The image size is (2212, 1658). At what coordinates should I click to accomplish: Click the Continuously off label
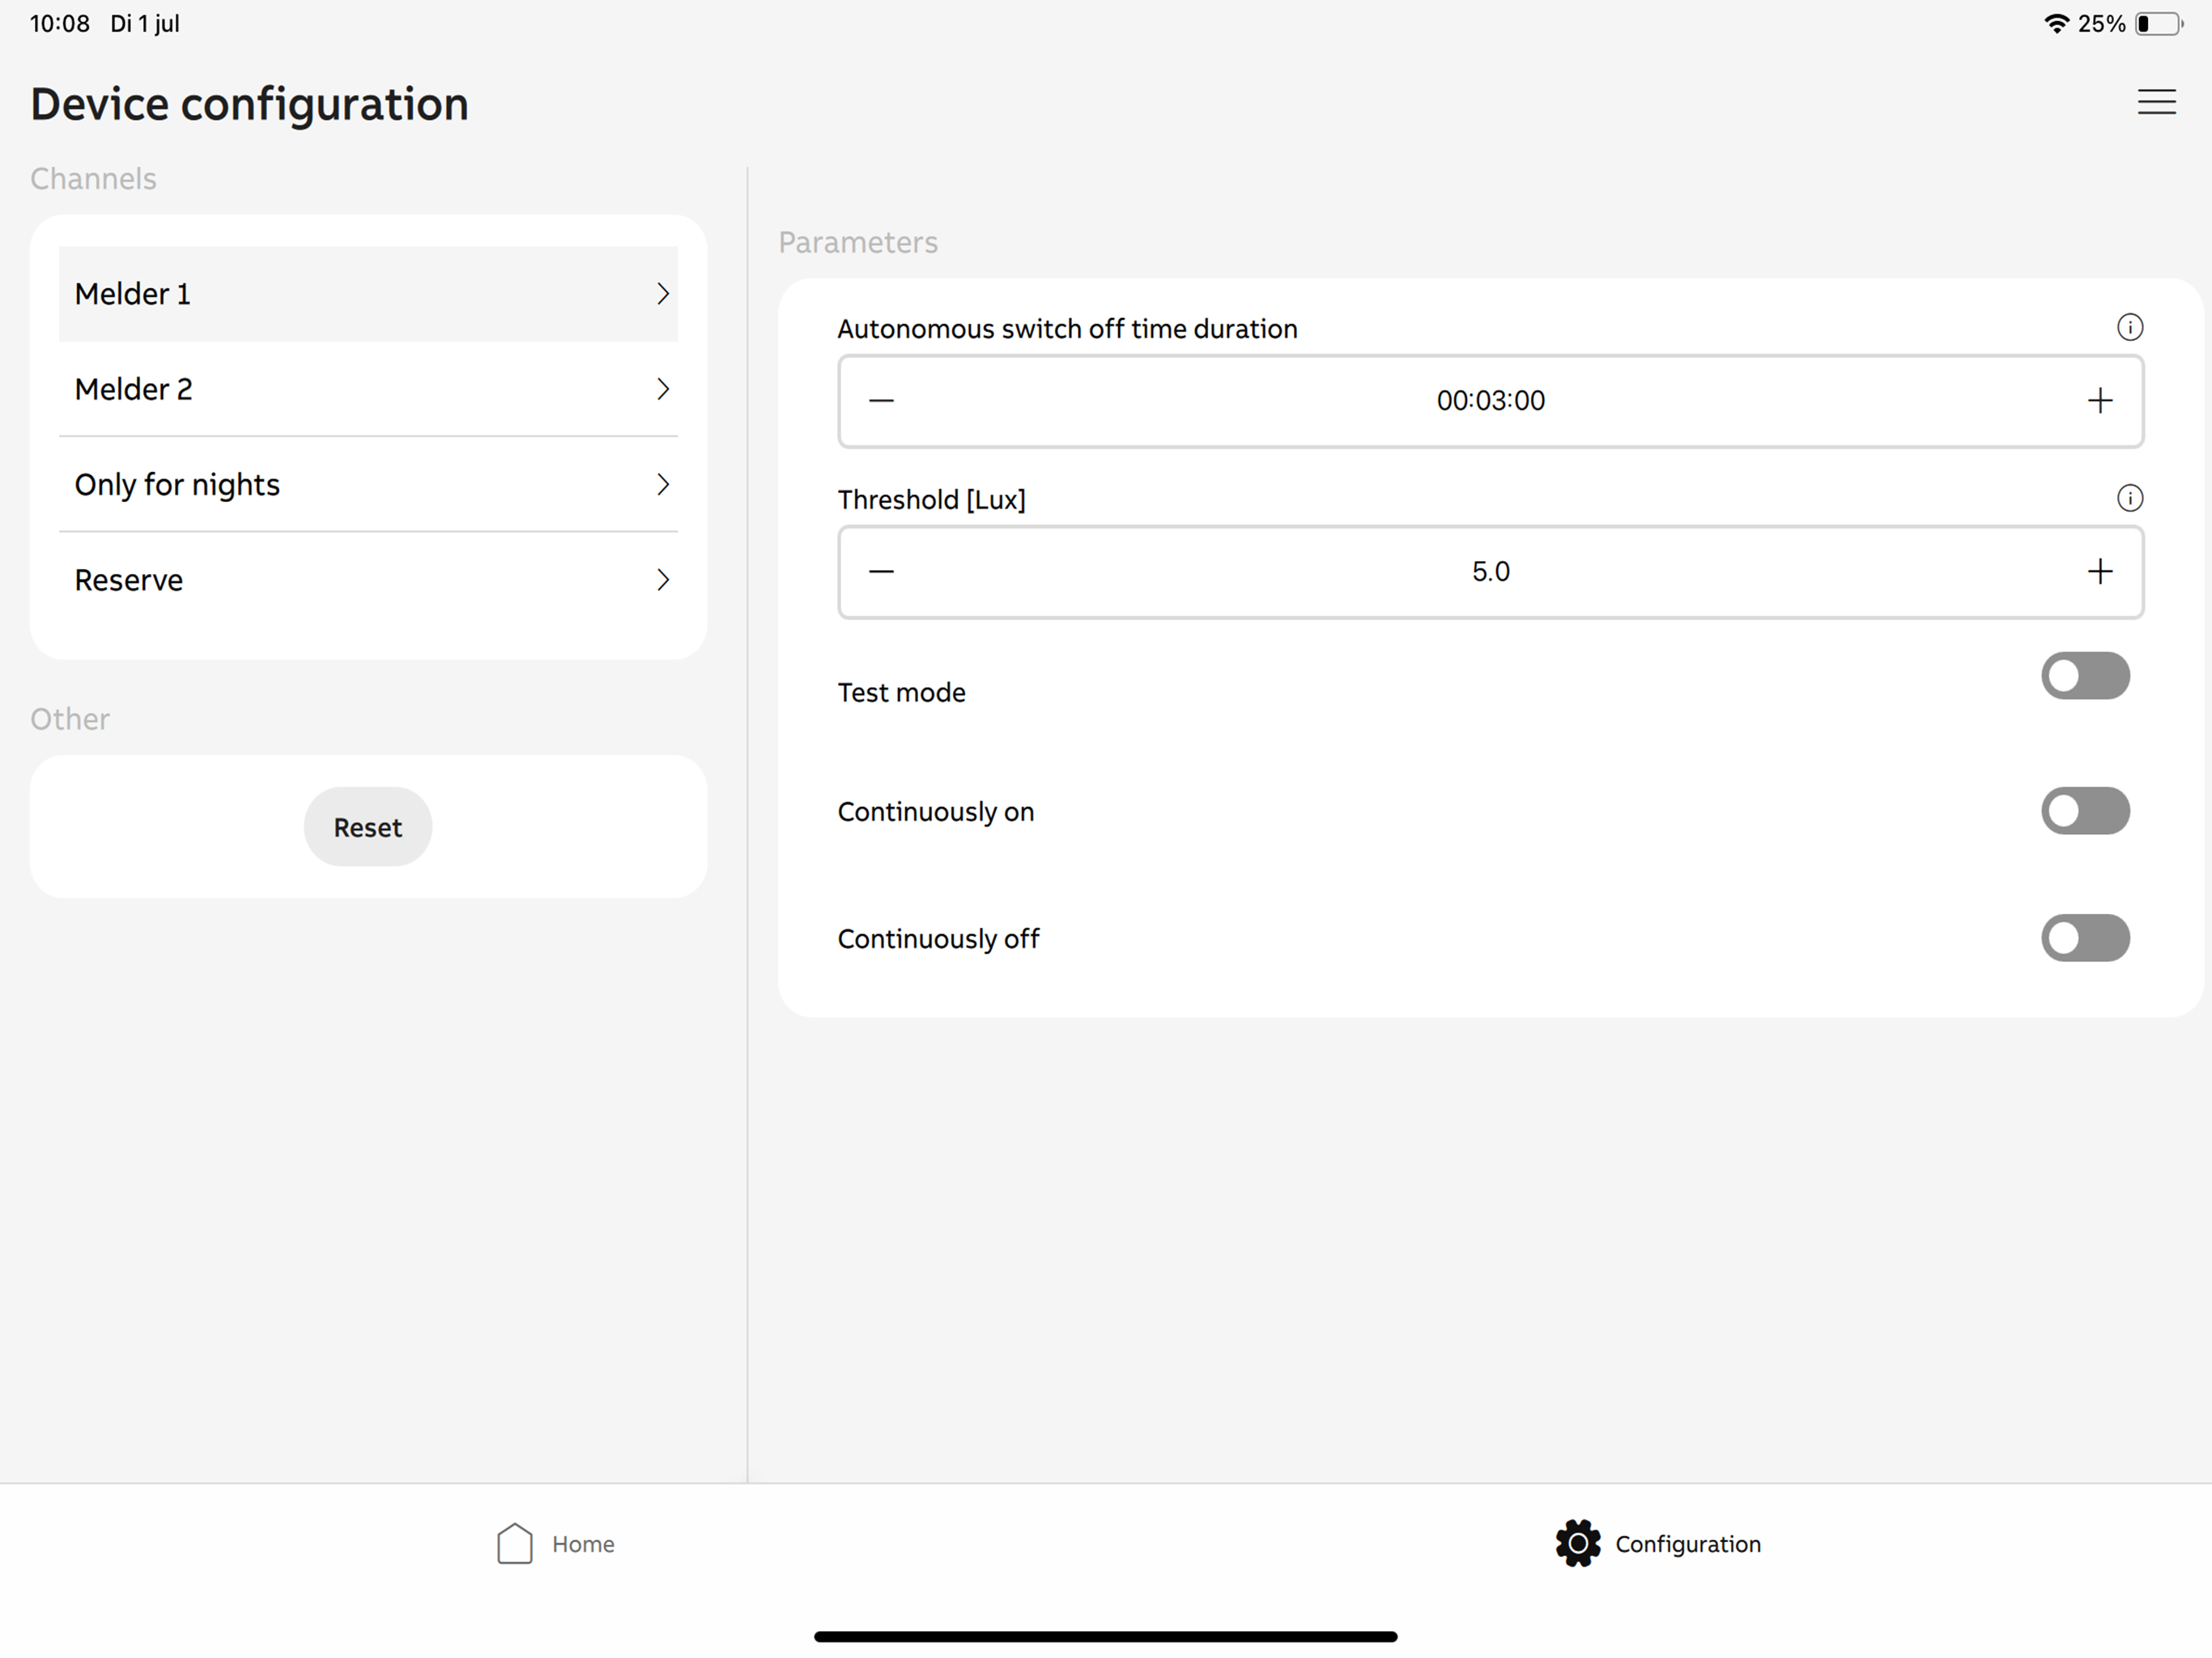point(938,939)
